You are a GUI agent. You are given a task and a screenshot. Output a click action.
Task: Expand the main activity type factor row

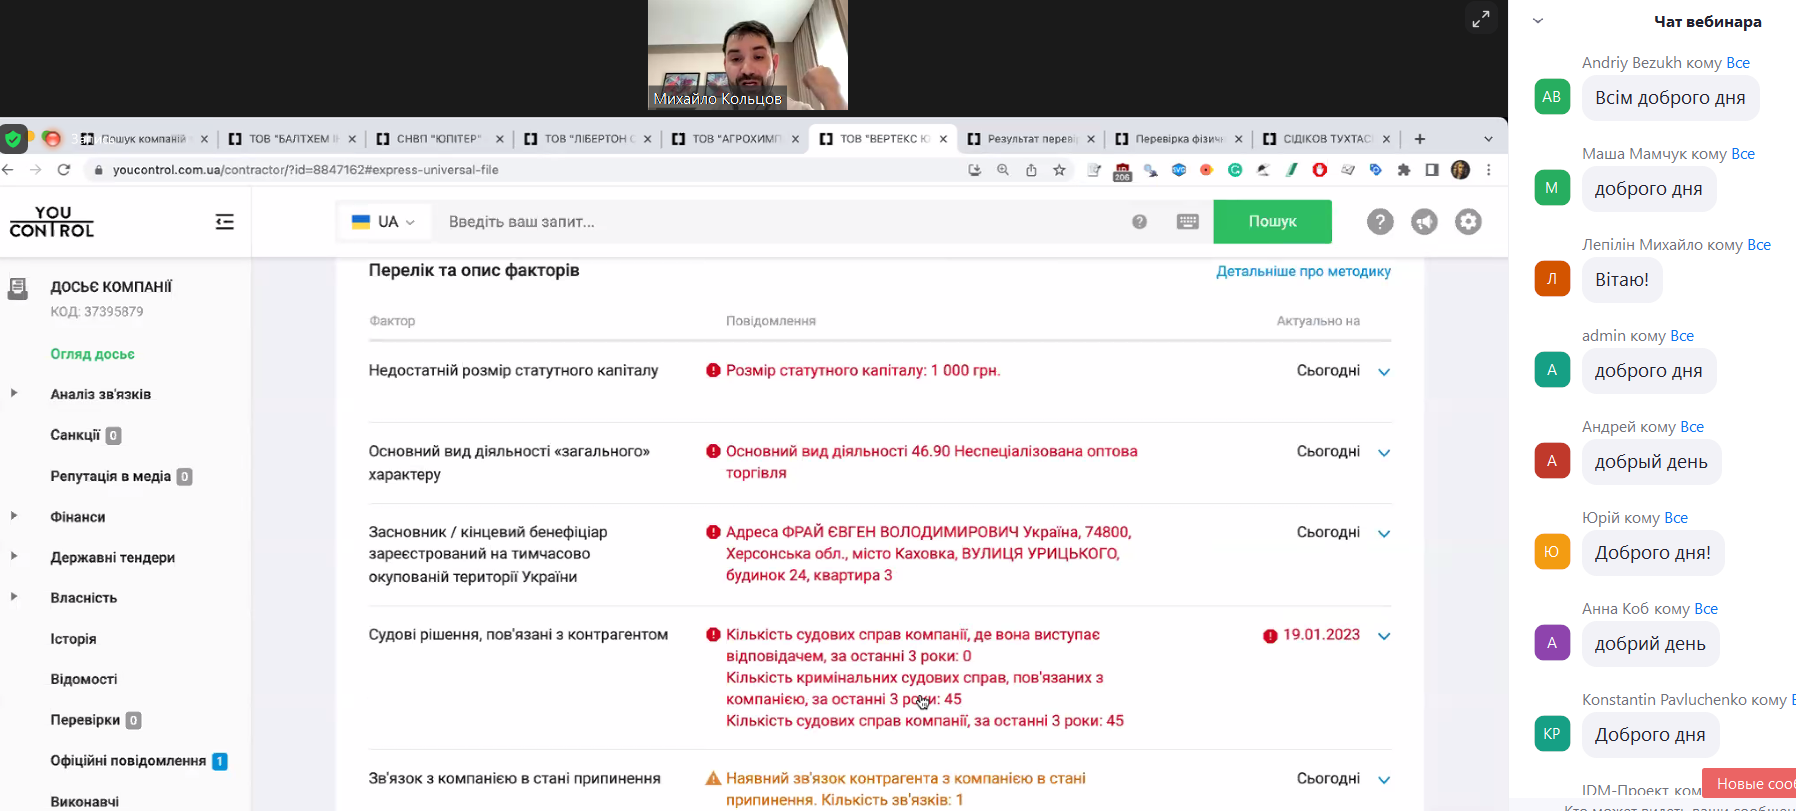click(x=1384, y=453)
